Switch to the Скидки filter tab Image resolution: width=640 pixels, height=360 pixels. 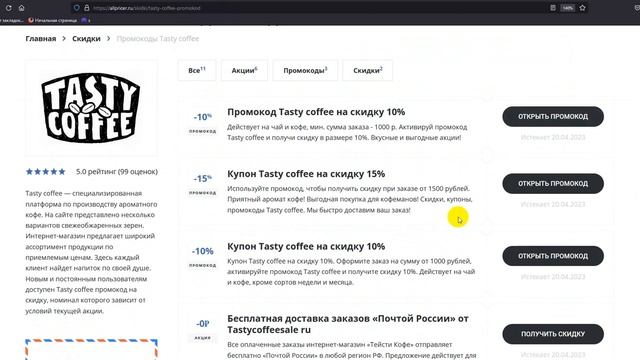[x=367, y=70]
